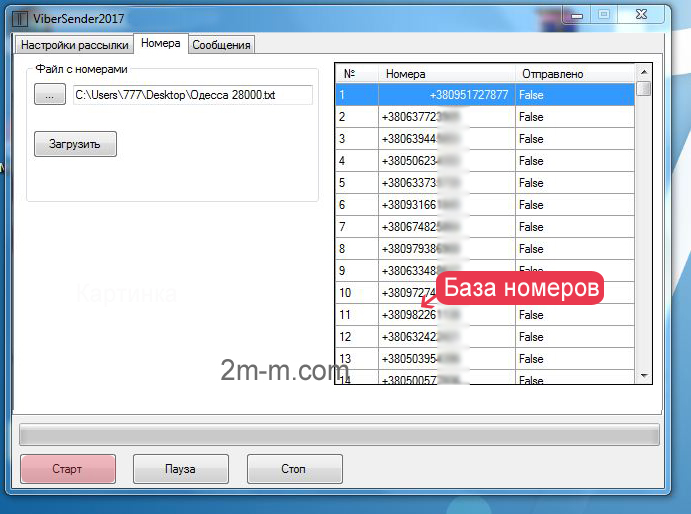Click the progress bar above Старт
This screenshot has height=514, width=691.
(340, 434)
